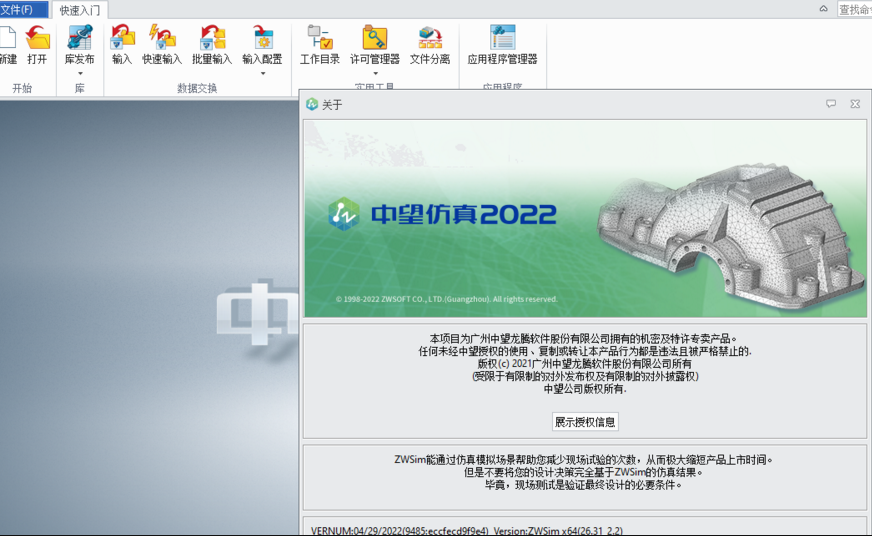Click the VERNUM version text line

coord(467,531)
